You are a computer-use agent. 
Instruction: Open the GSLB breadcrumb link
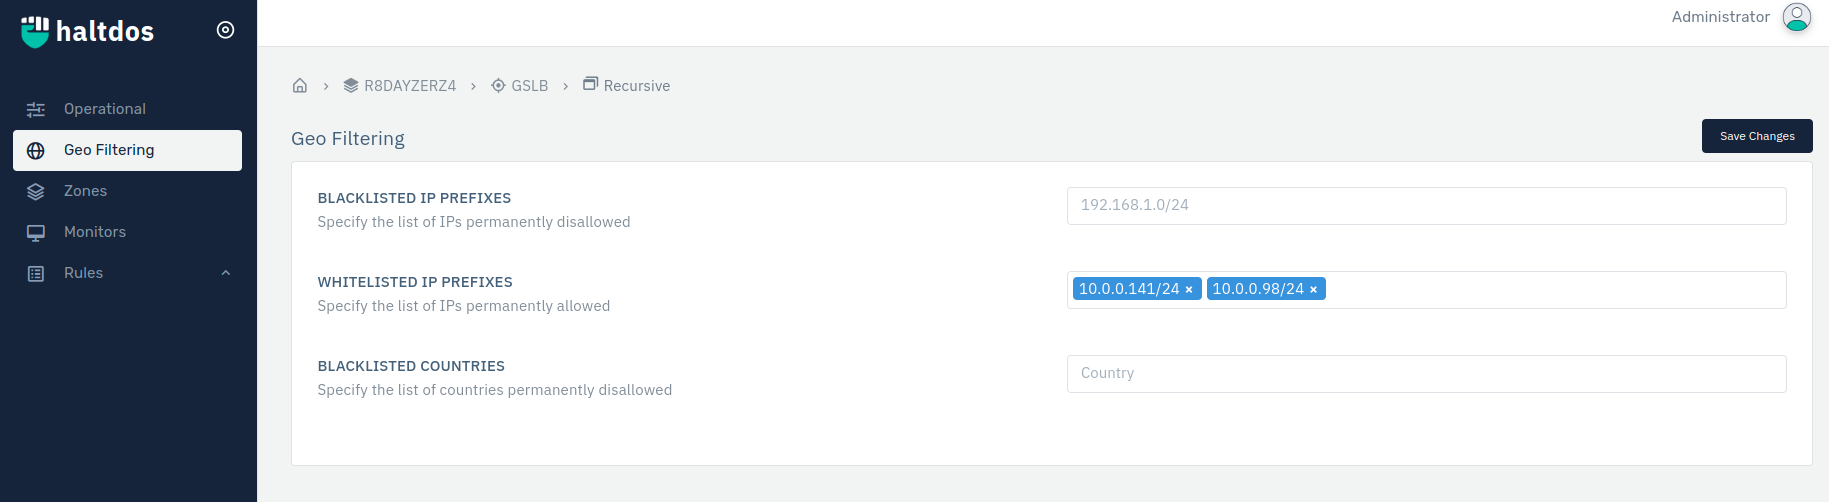tap(520, 86)
